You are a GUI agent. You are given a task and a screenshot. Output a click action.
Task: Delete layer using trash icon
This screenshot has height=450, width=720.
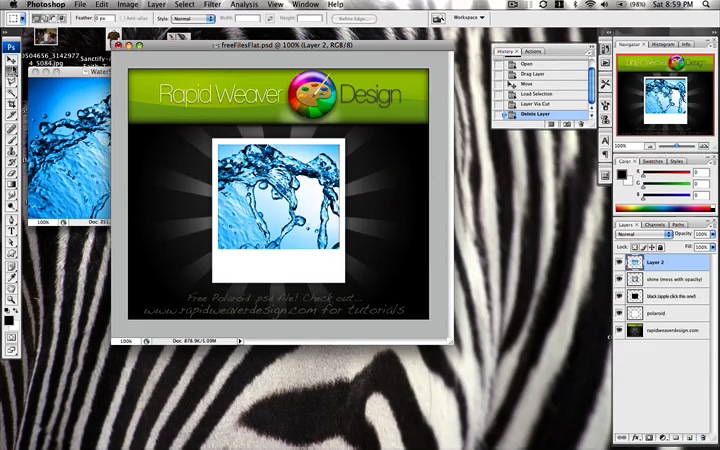pyautogui.click(x=703, y=438)
